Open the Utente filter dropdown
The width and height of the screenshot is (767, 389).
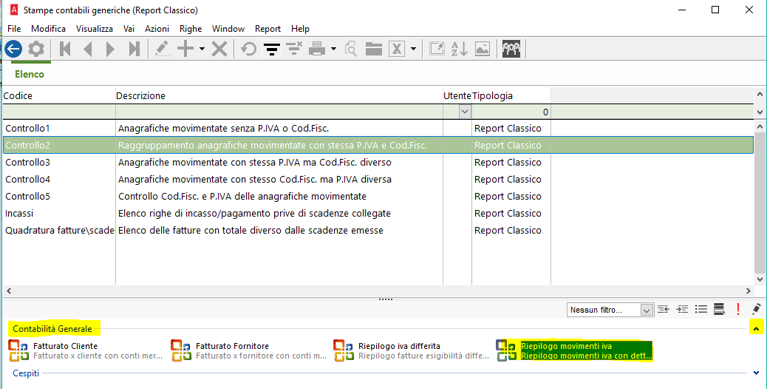465,112
